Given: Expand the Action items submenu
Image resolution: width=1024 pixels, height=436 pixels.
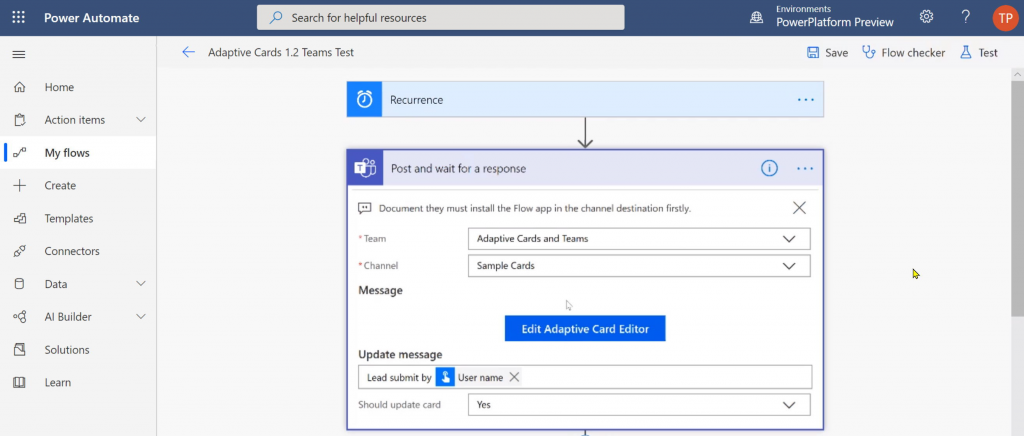Looking at the screenshot, I should click(x=140, y=120).
